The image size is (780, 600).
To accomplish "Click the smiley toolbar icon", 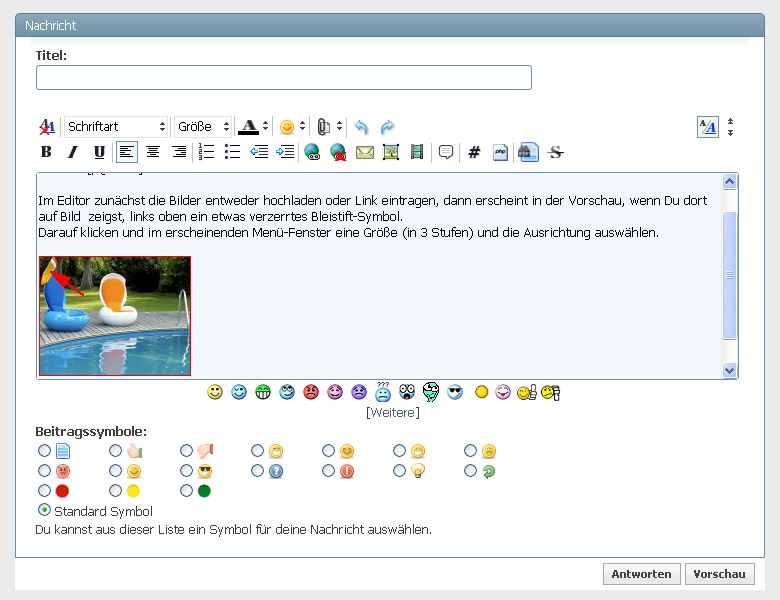I will [x=287, y=127].
